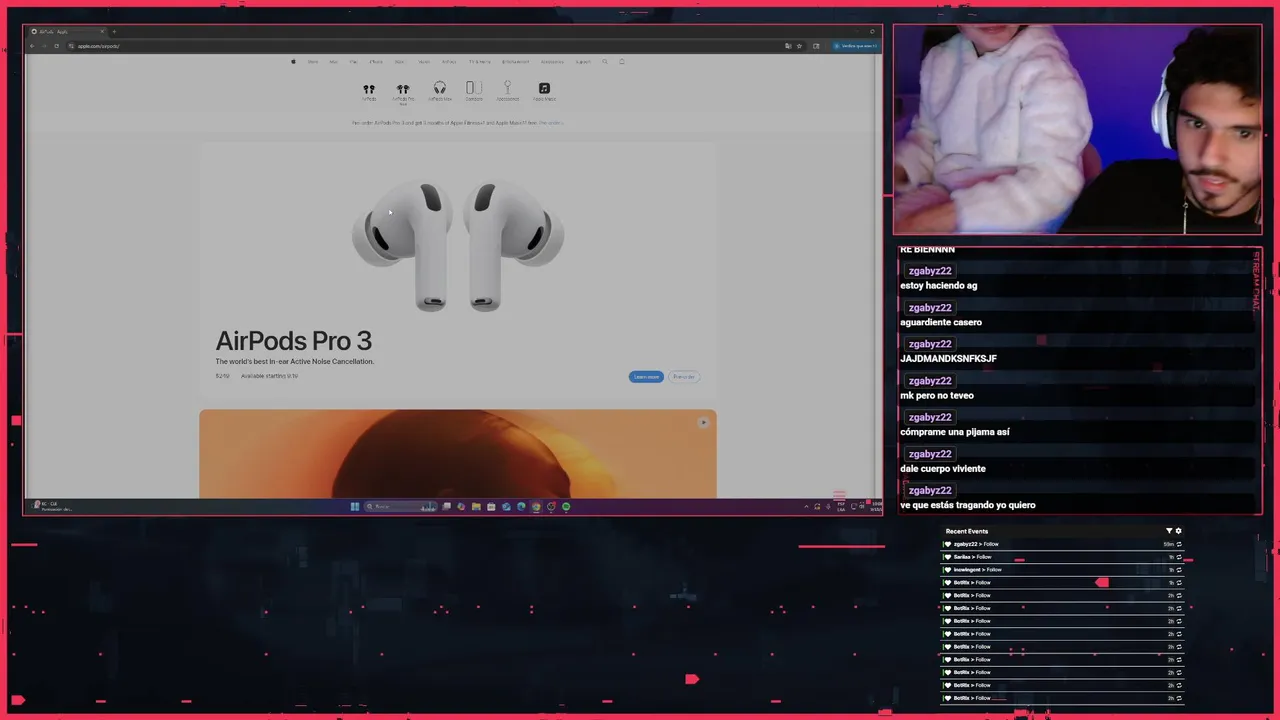Click the heart icon beside zgabyz22 follow
The height and width of the screenshot is (720, 1280).
coord(948,544)
